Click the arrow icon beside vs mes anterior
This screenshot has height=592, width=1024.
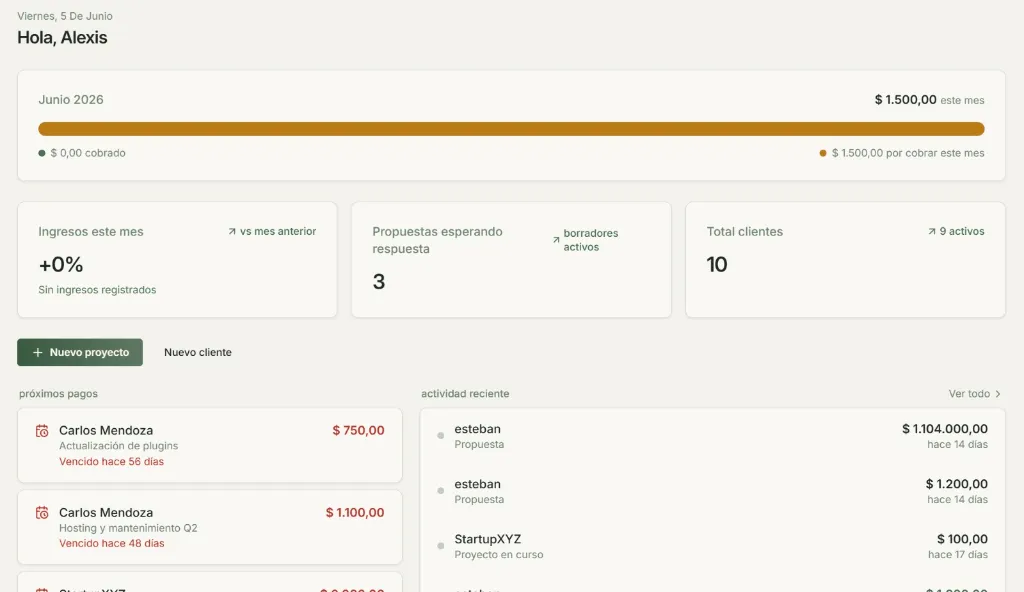point(232,231)
